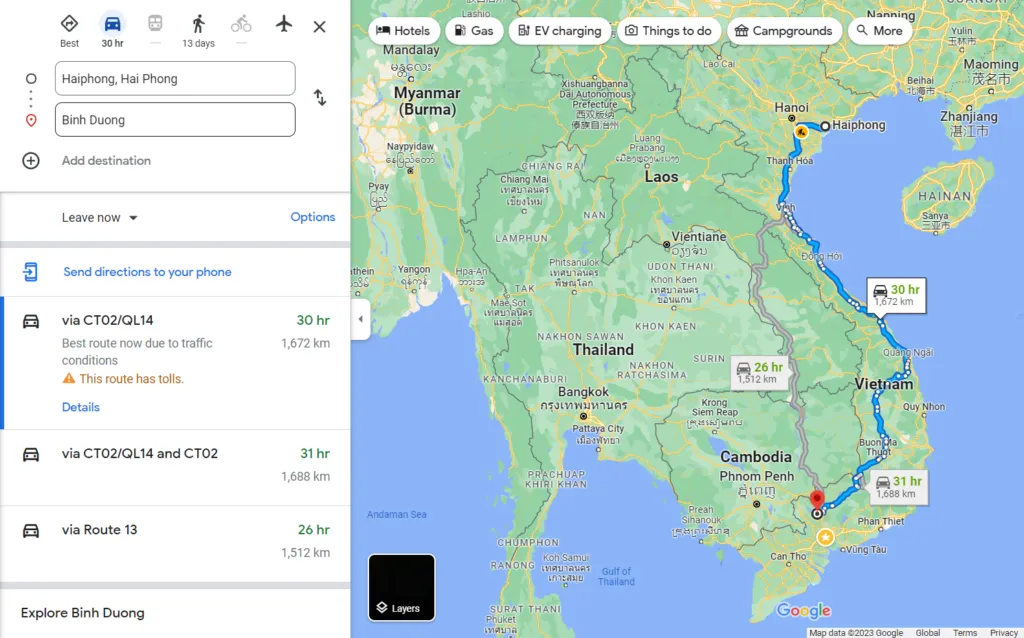Open the Leave now dropdown

(100, 217)
